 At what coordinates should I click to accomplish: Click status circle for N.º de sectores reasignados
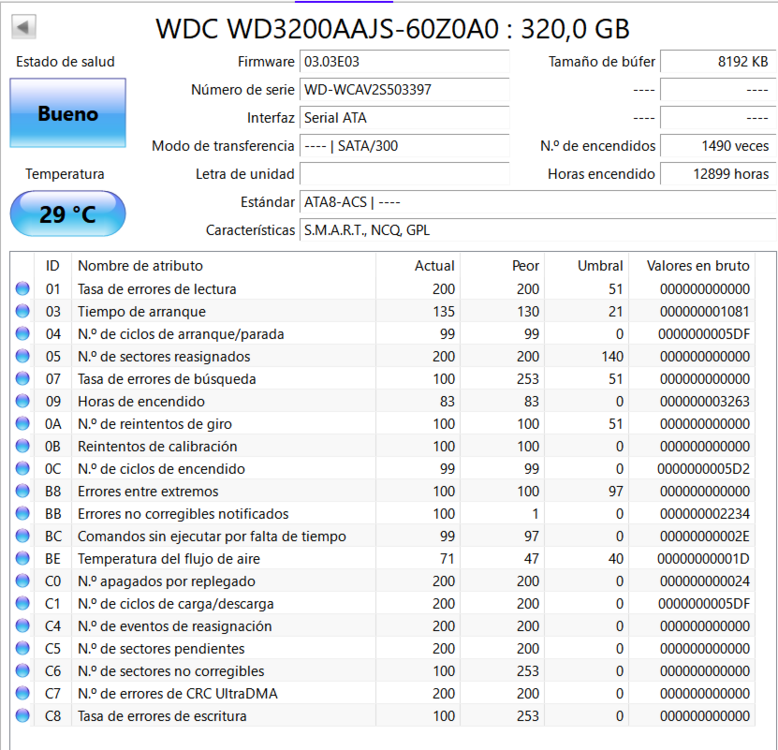point(23,356)
